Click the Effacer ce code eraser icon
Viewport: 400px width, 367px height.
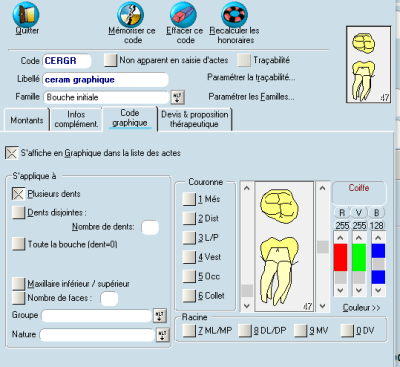(183, 14)
